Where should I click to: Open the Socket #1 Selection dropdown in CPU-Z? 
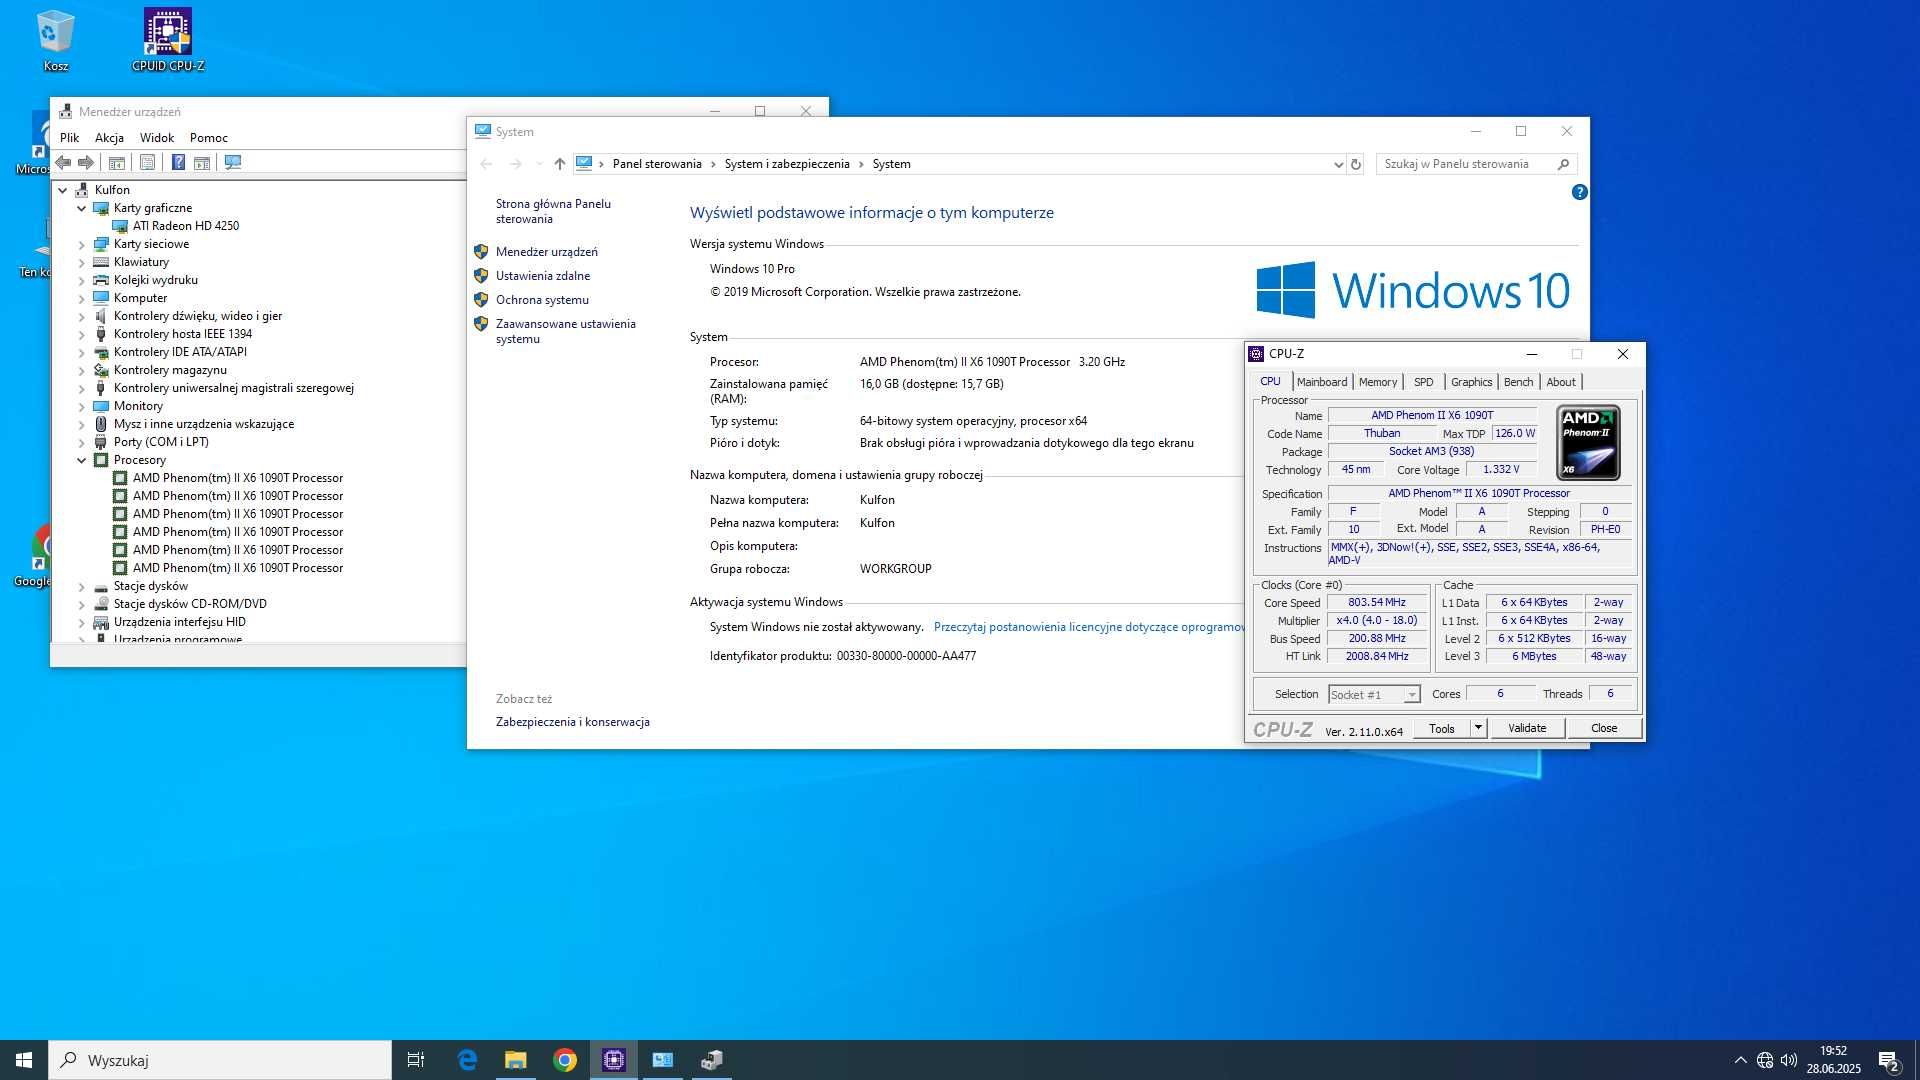(x=1374, y=694)
